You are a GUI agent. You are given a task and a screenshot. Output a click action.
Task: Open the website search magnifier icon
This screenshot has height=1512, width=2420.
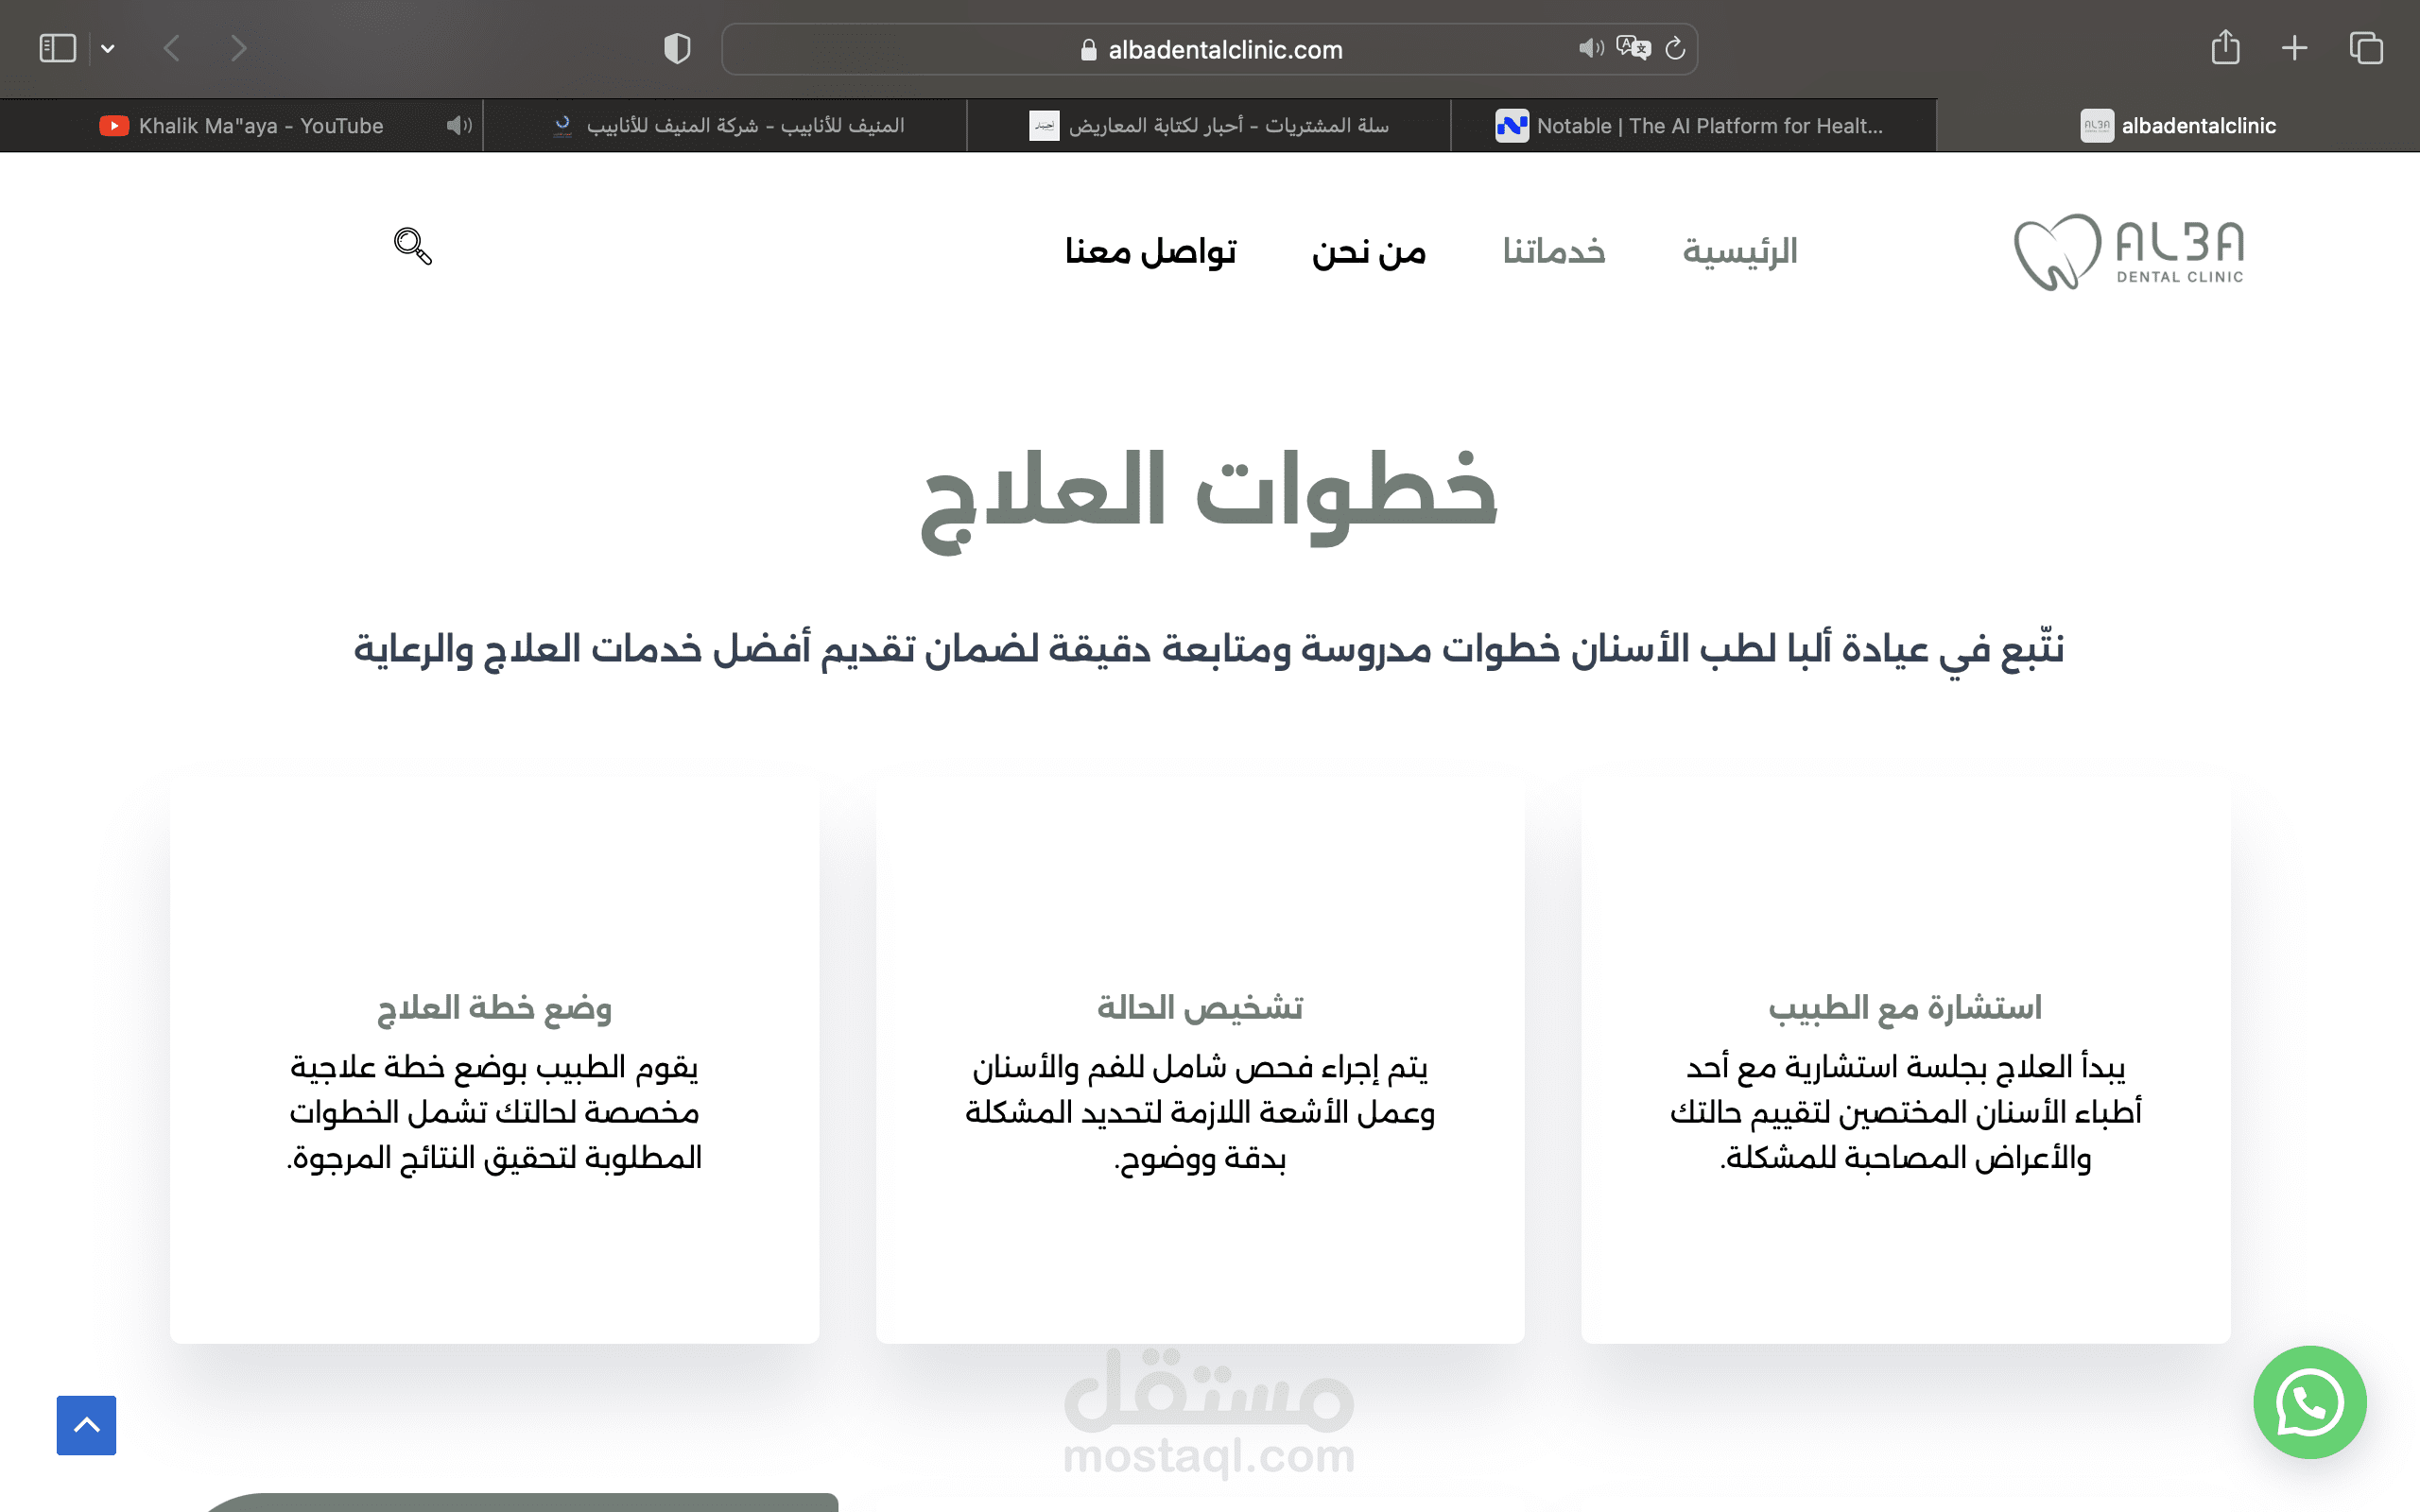point(412,246)
